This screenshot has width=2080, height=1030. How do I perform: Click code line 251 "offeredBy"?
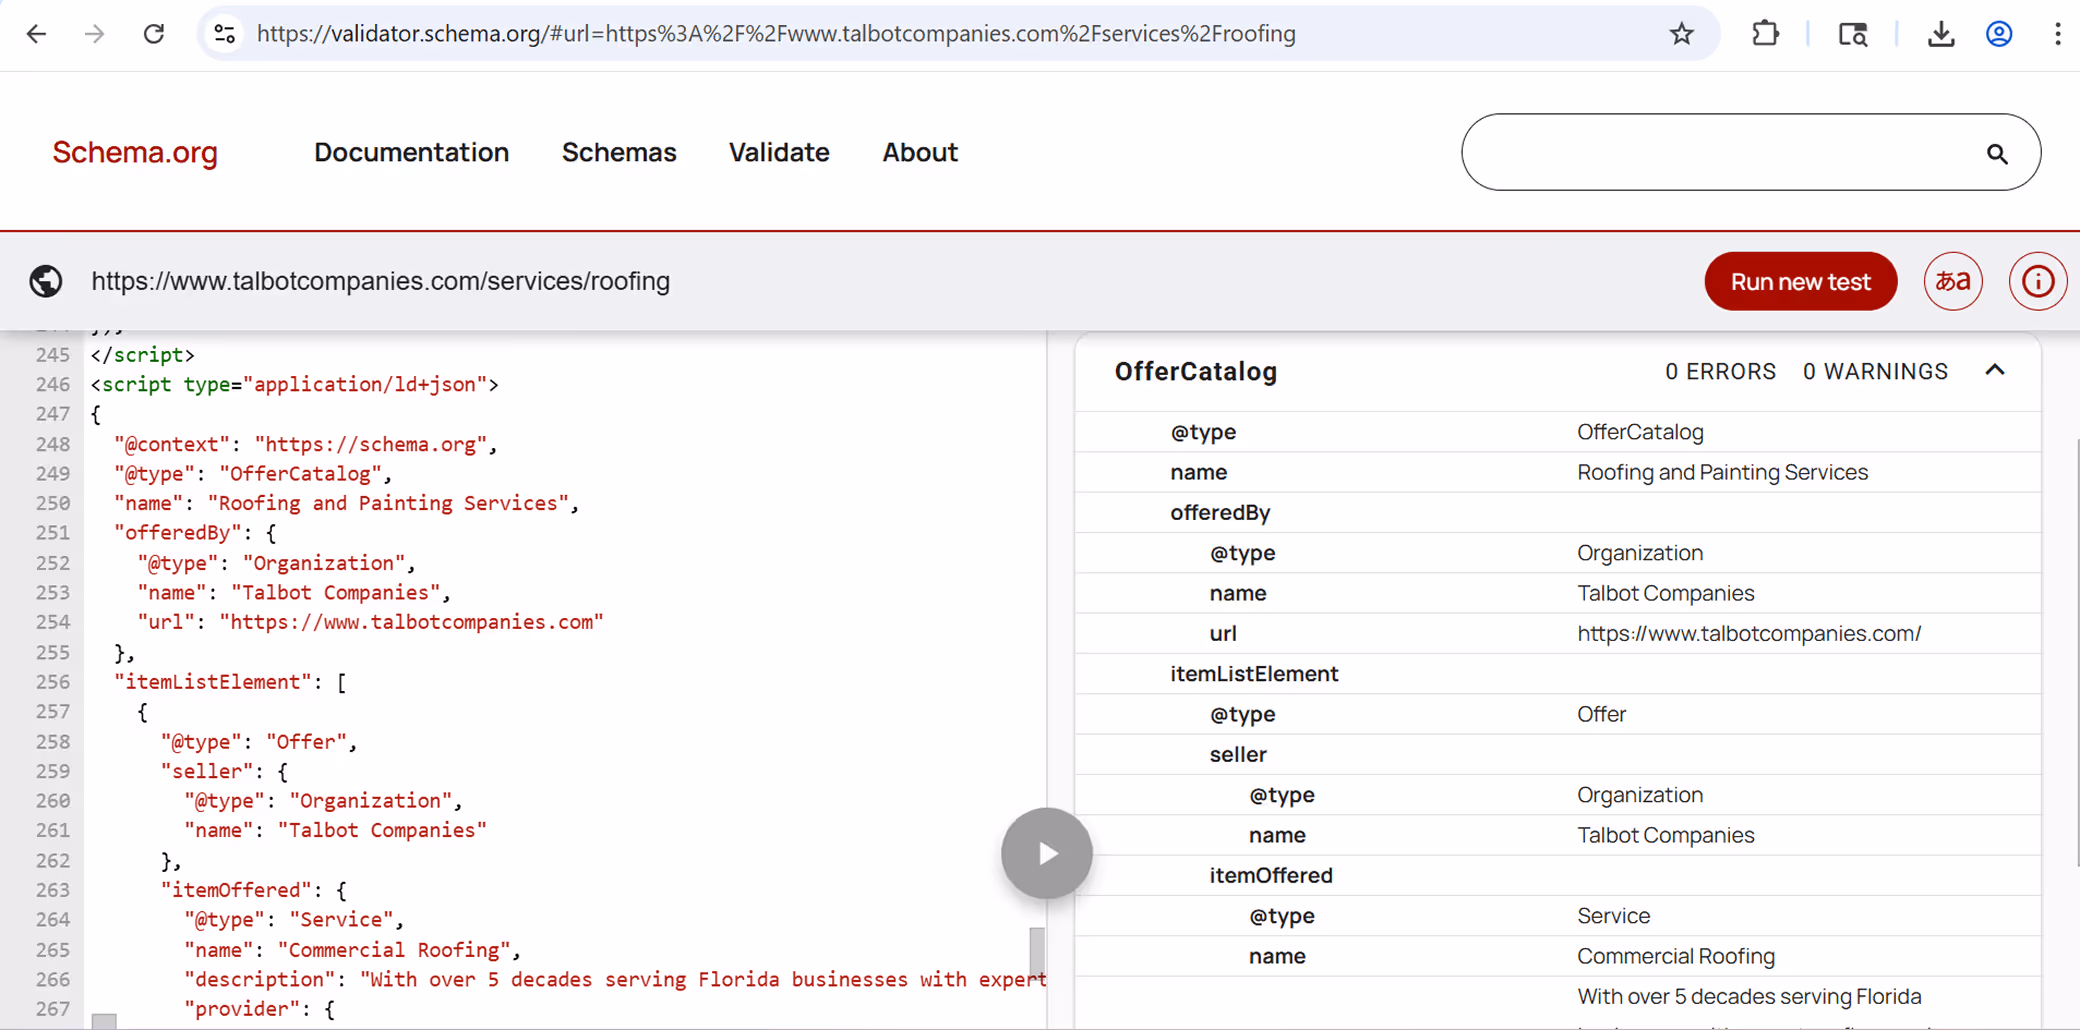pyautogui.click(x=195, y=532)
